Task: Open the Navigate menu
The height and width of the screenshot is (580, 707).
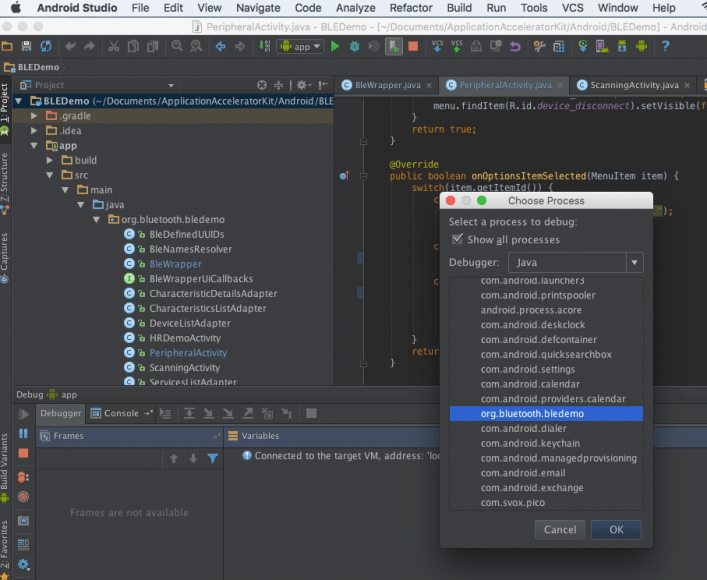Action: pos(258,8)
